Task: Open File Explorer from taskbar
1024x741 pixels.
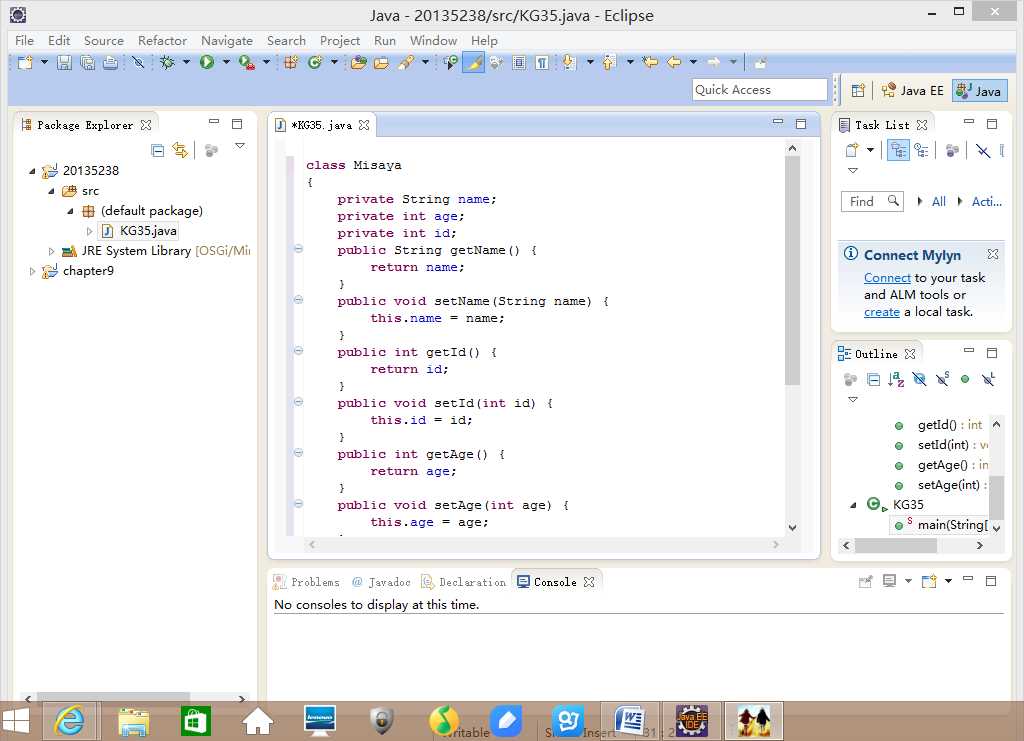Action: (133, 721)
